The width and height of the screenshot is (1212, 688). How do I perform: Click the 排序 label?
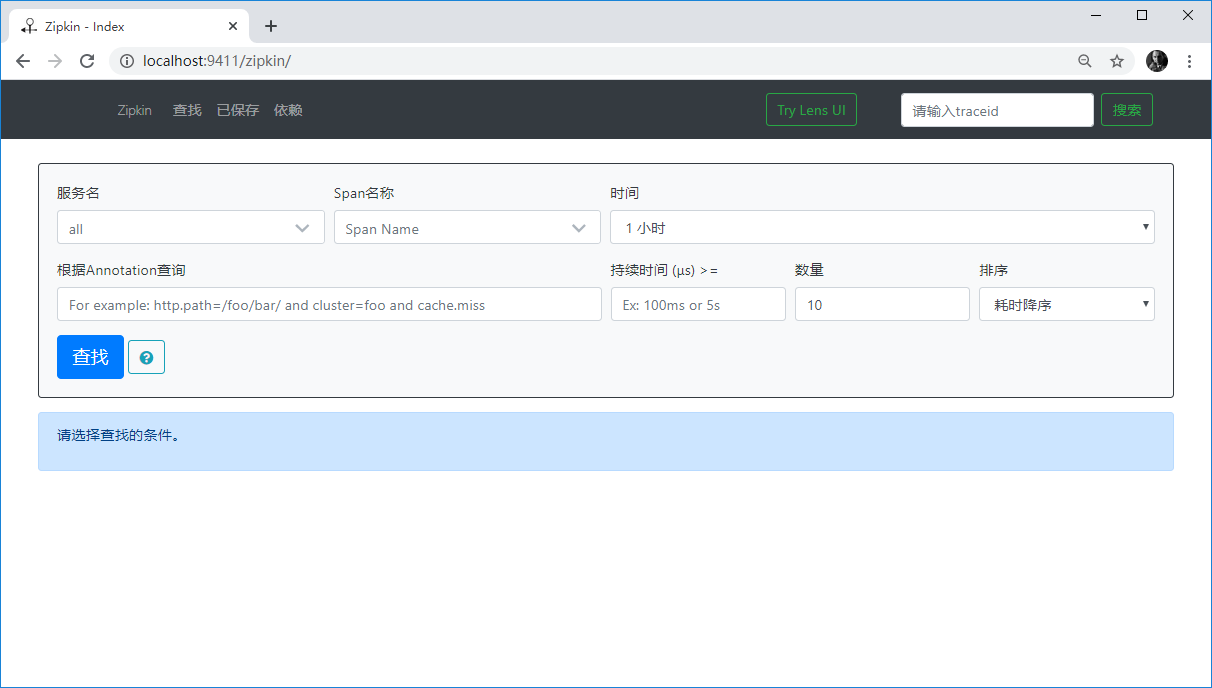(x=993, y=270)
